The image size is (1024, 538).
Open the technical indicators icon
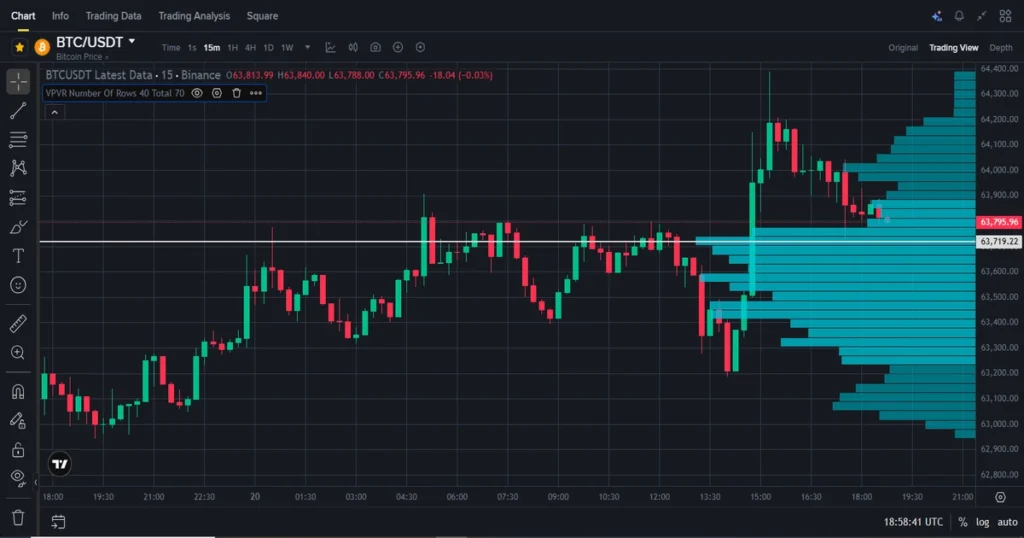(330, 47)
